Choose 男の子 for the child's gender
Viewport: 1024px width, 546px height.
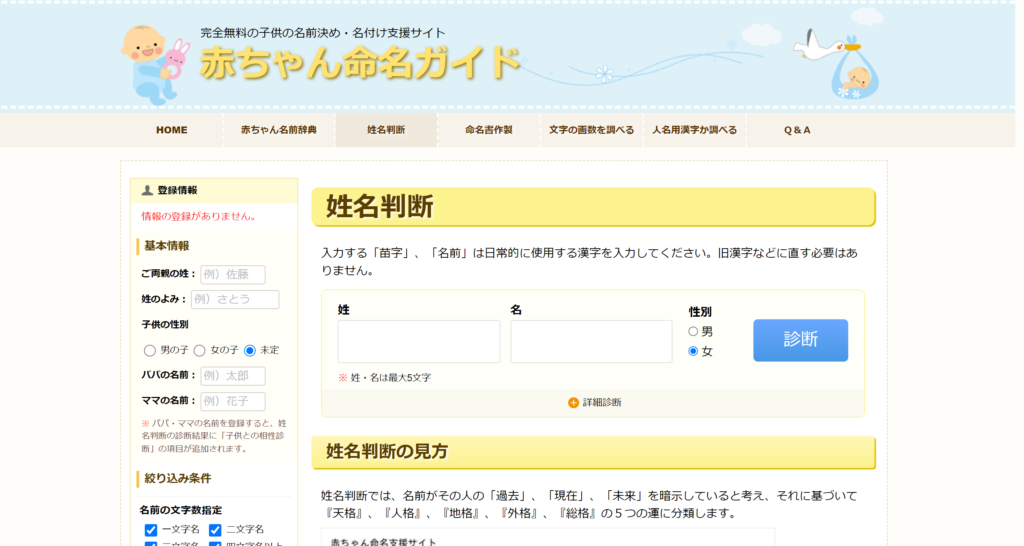(x=150, y=350)
